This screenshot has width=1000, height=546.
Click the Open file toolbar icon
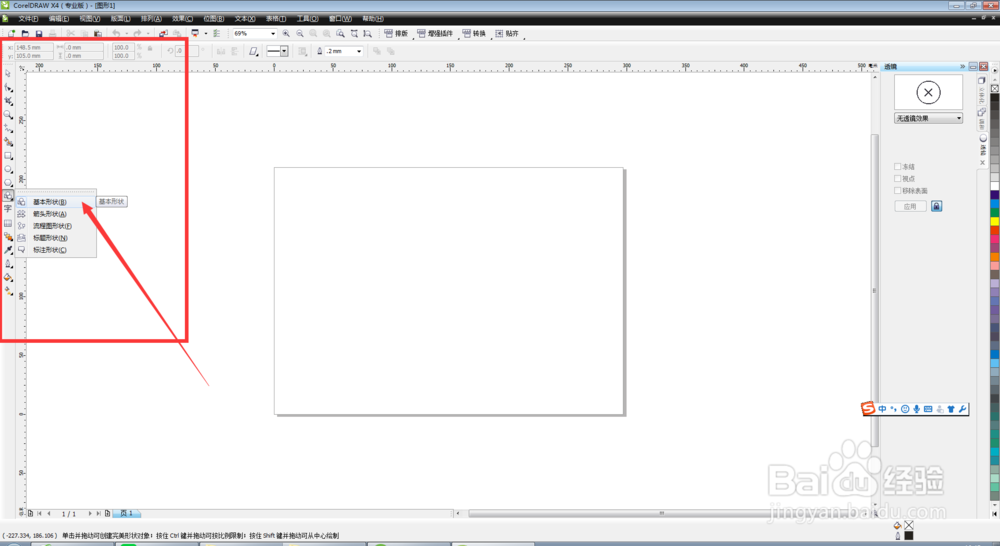tap(26, 33)
